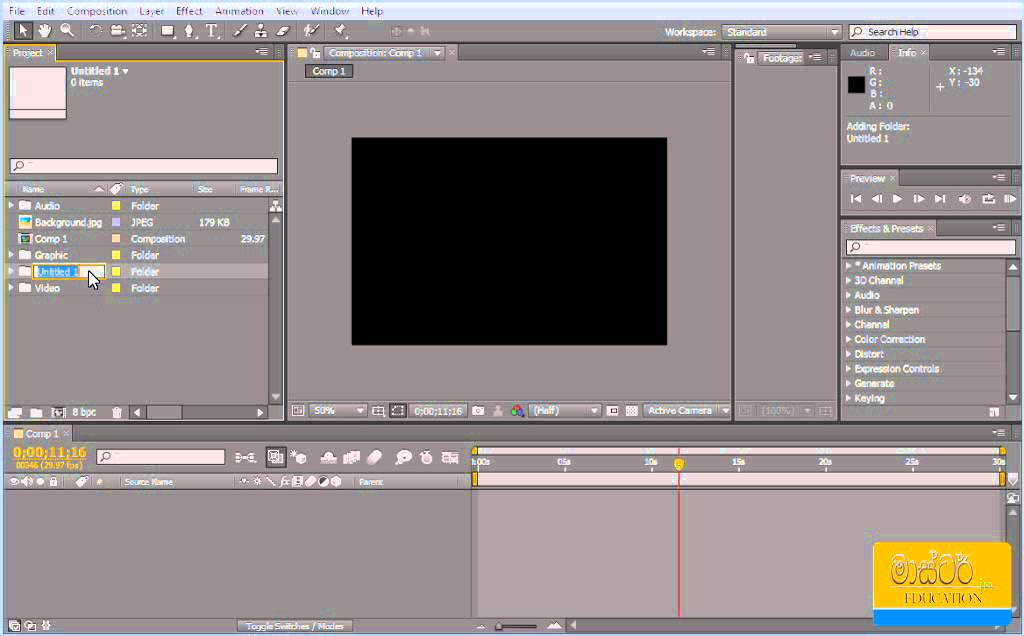Open the Layer menu
Screen dimensions: 1024x636
click(151, 11)
